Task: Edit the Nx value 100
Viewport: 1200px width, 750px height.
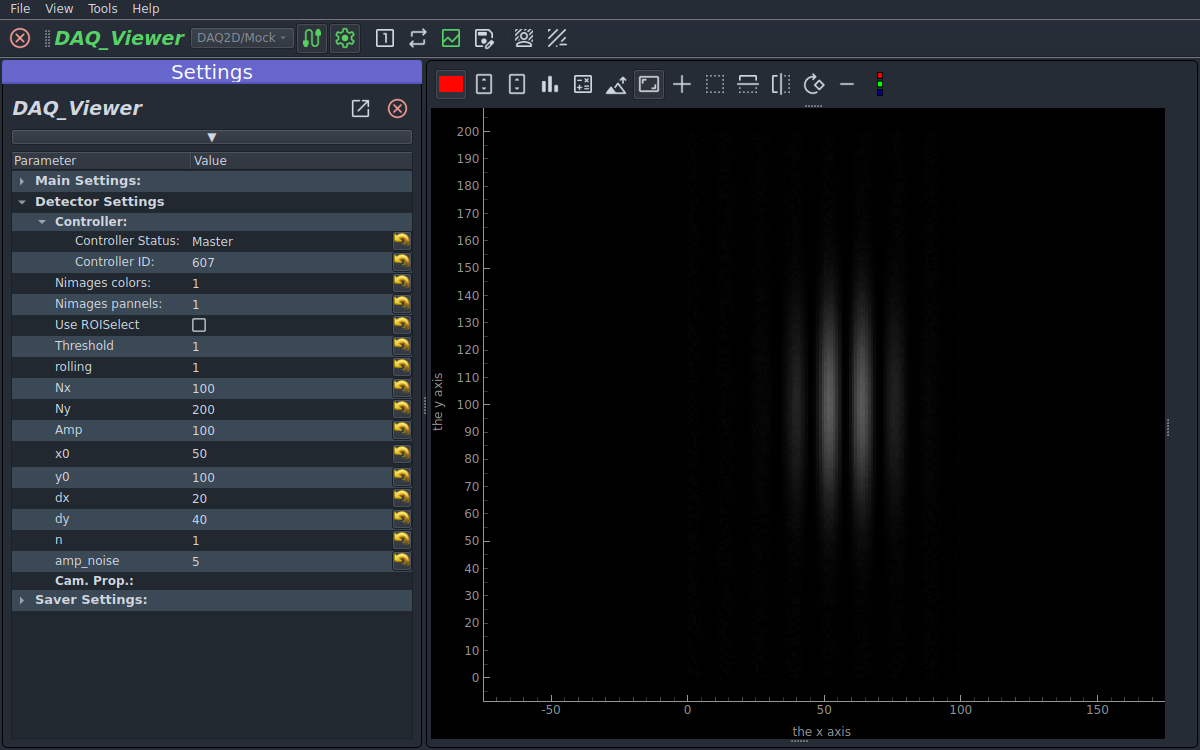Action: [x=290, y=388]
